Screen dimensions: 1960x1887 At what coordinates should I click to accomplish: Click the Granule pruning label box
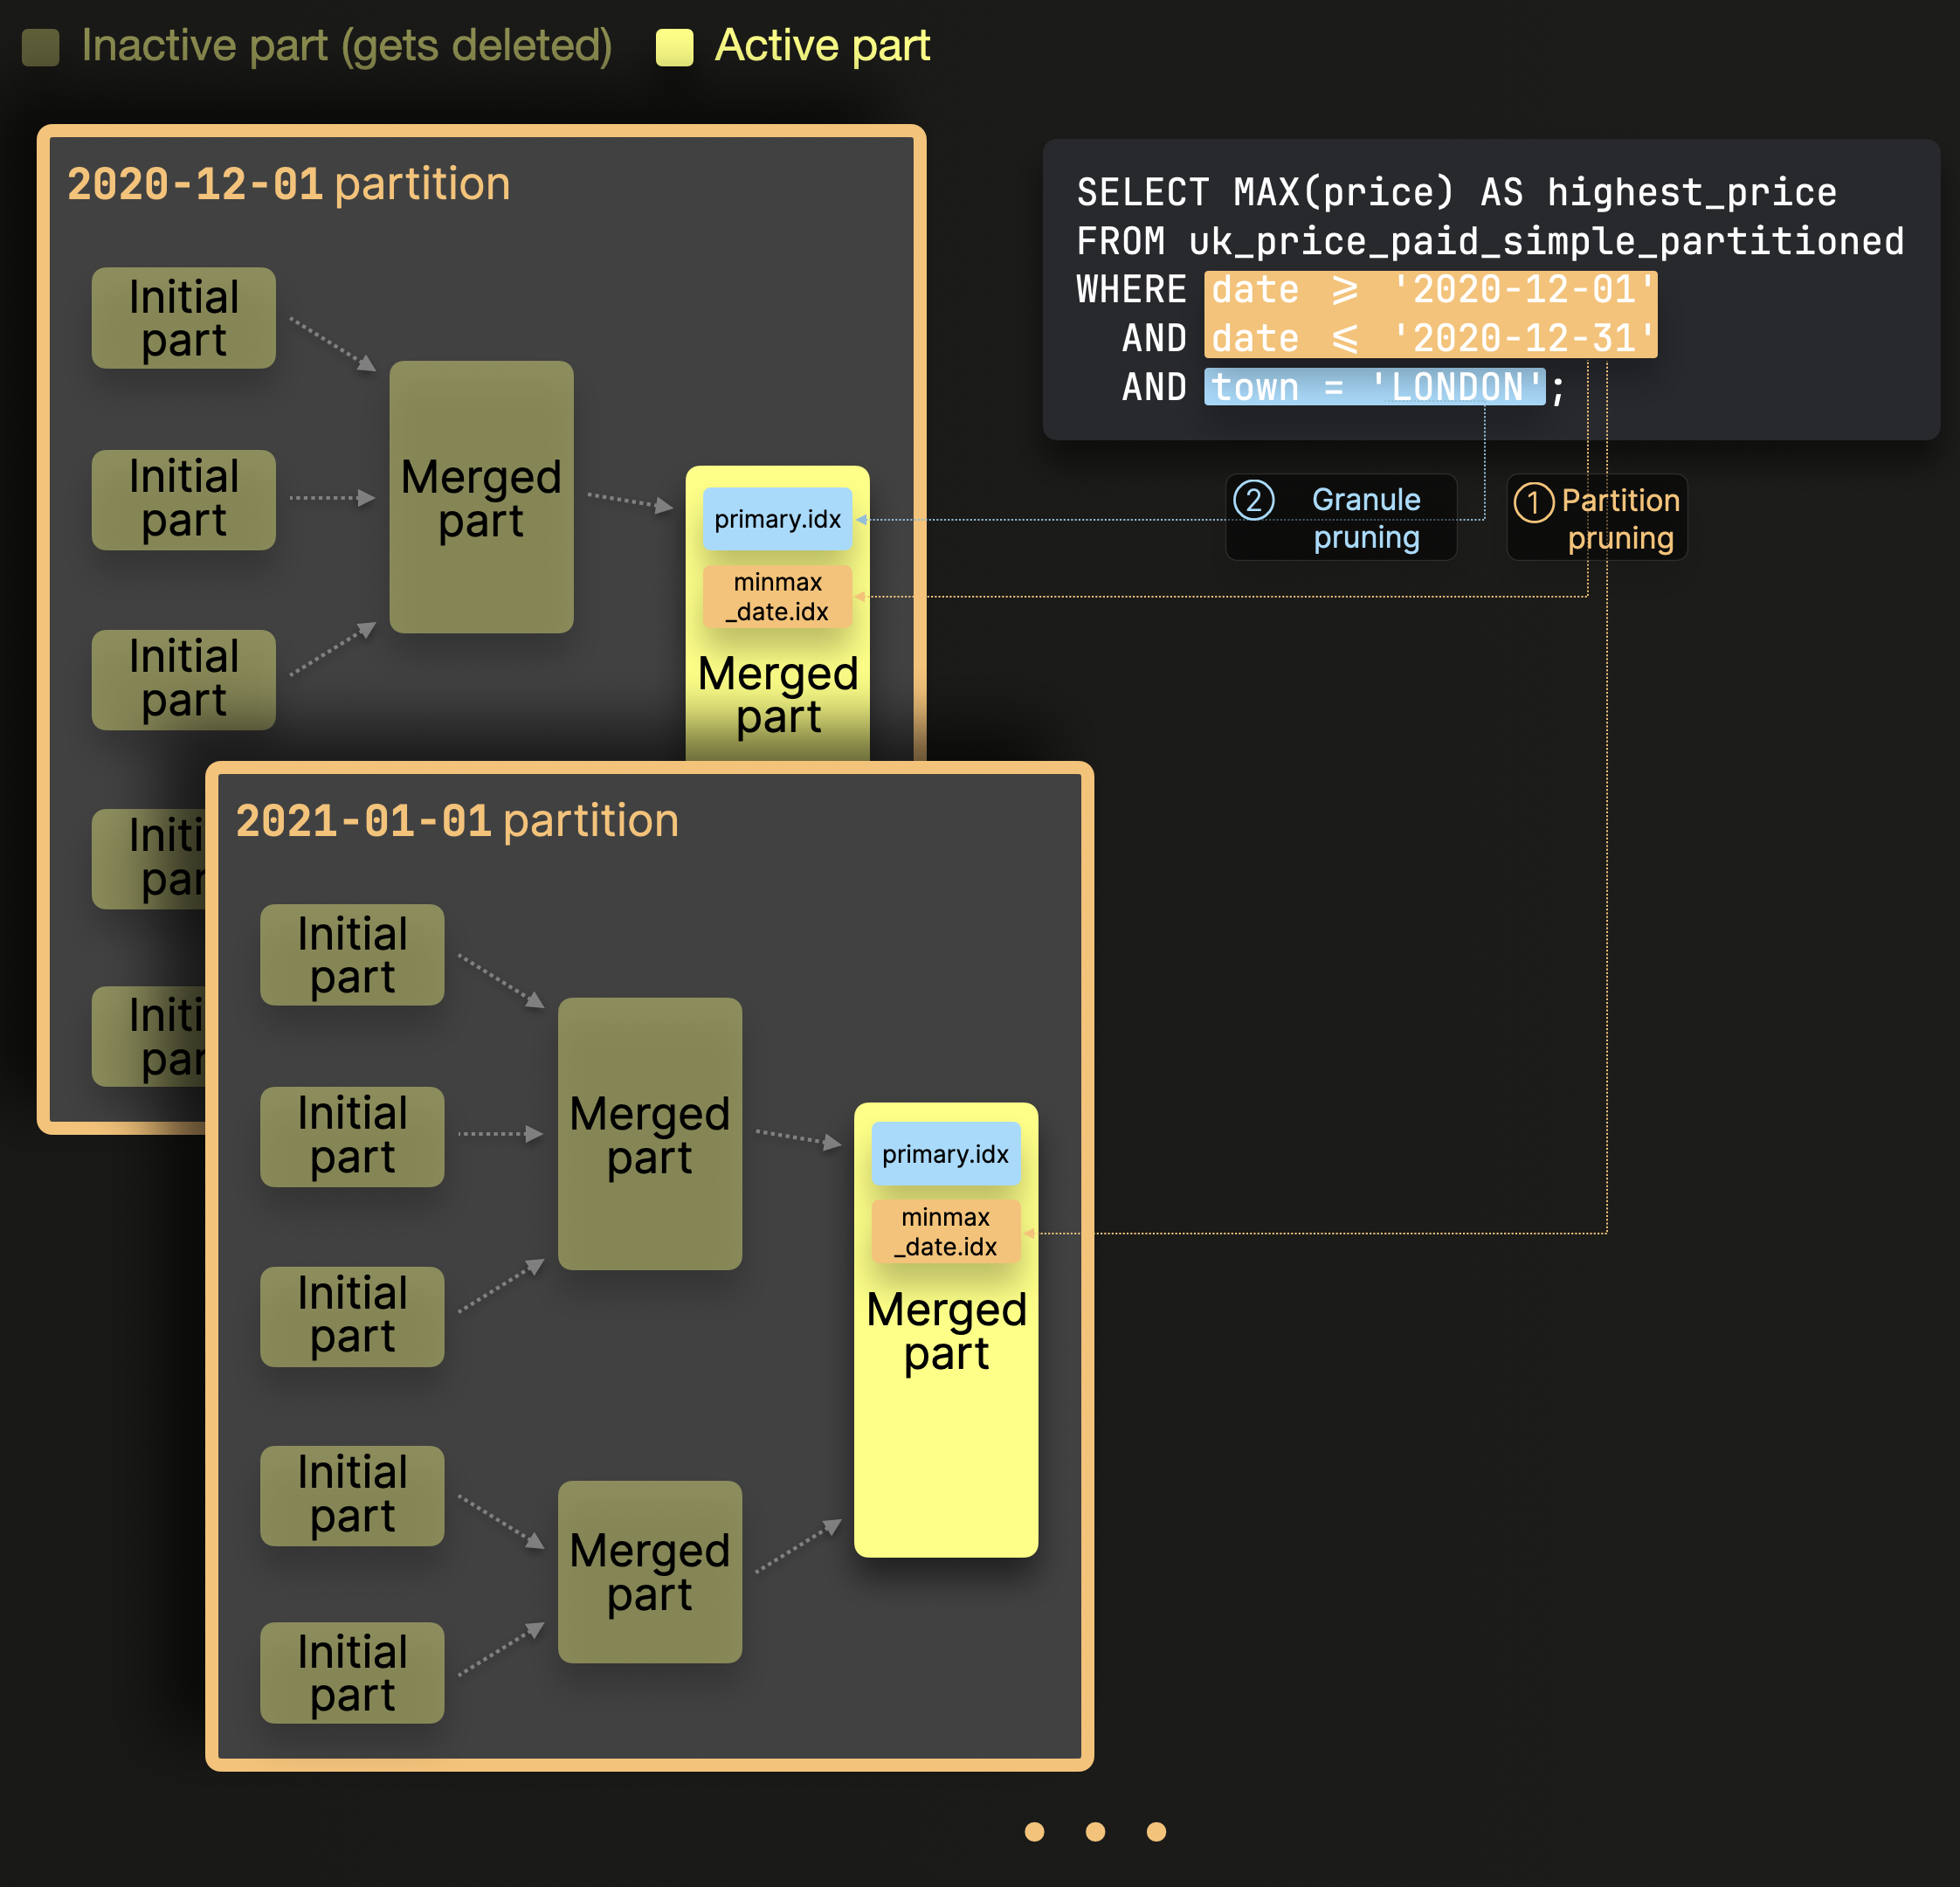[x=1365, y=518]
